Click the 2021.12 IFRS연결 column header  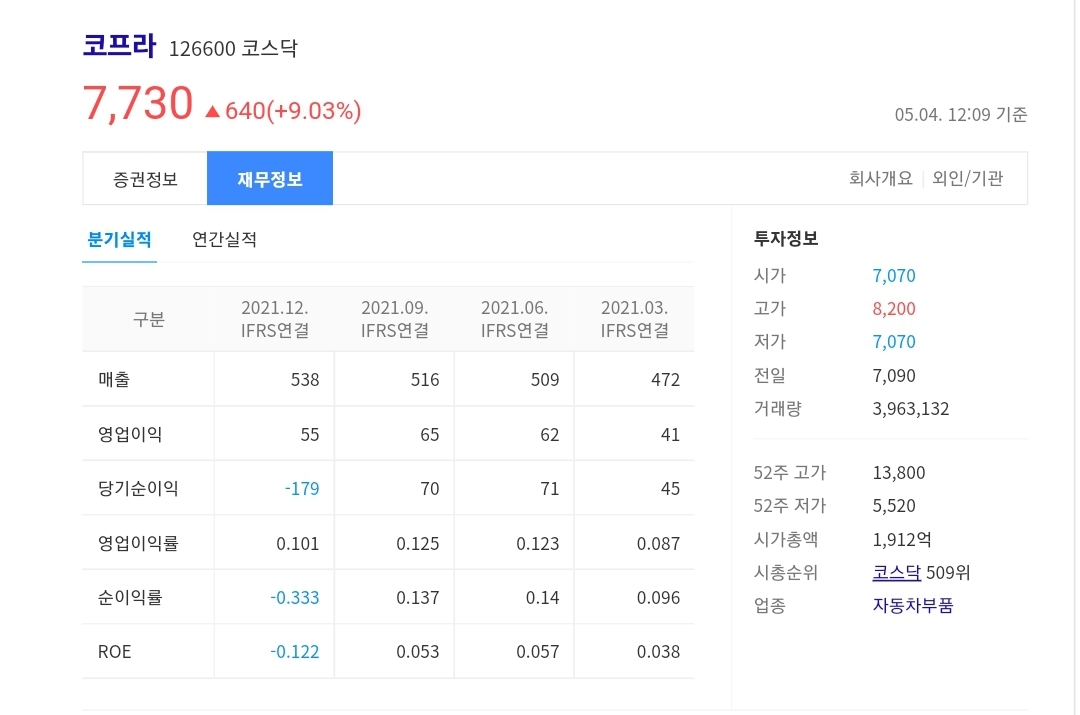pos(274,318)
